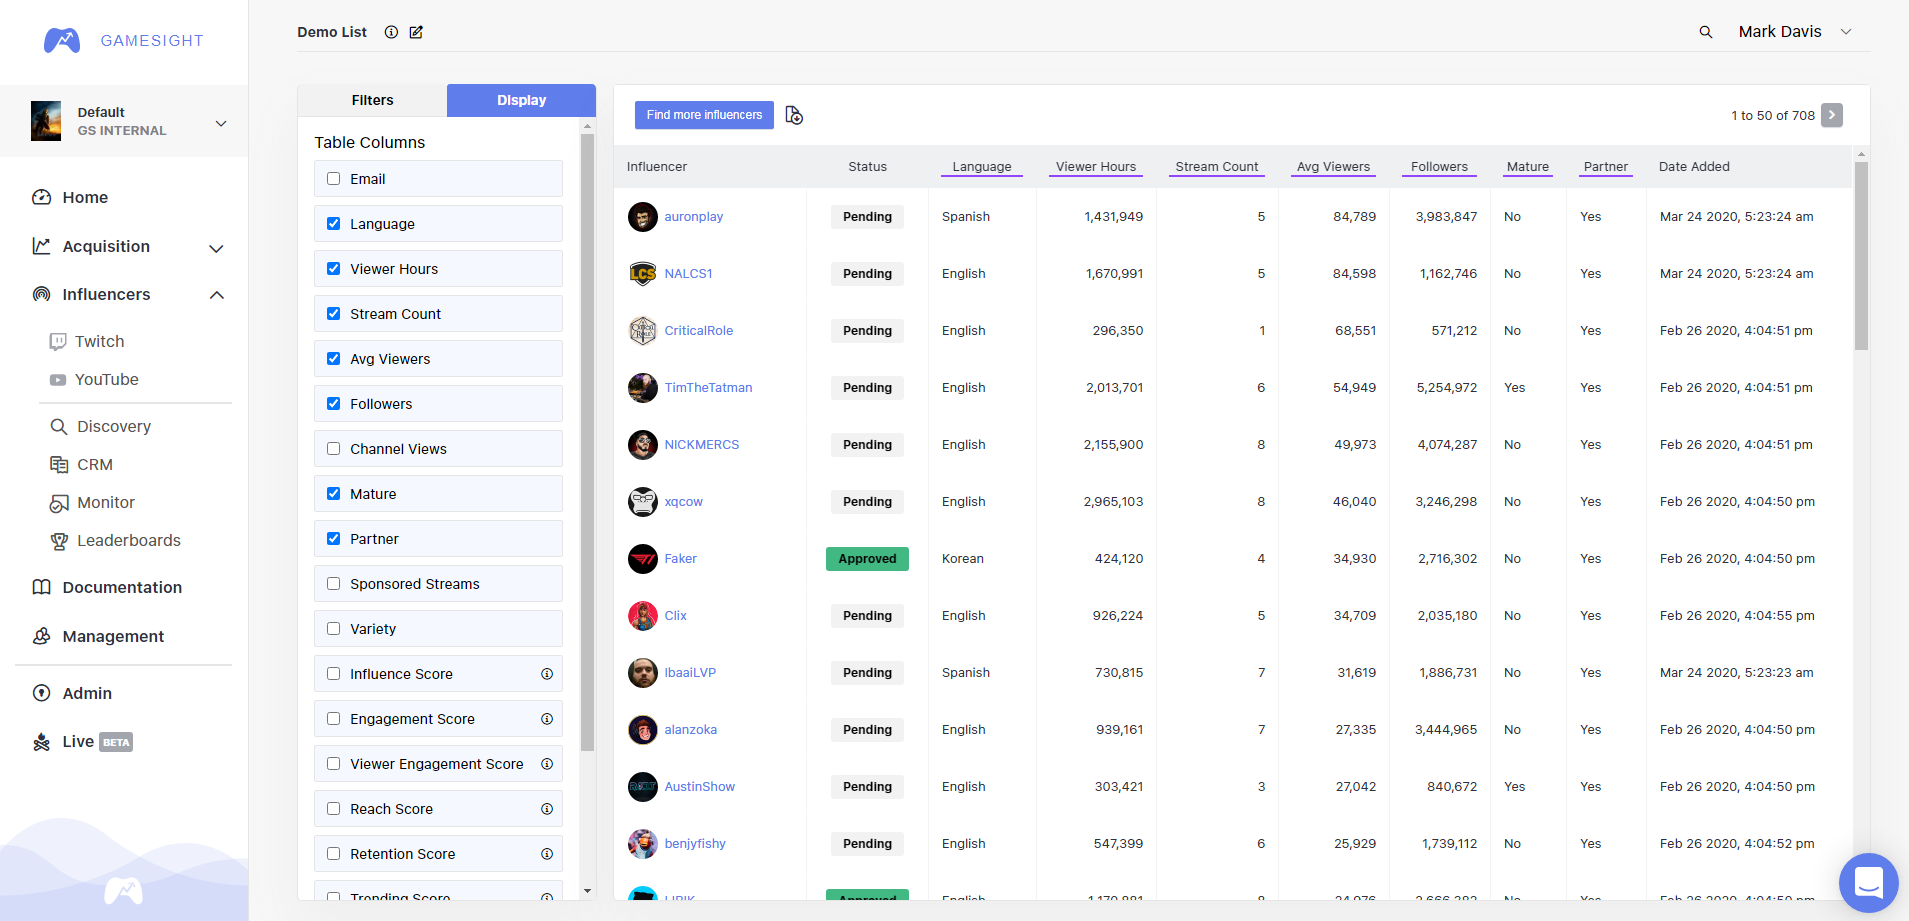The image size is (1909, 921).
Task: Click the Influencers target icon
Action: coord(41,294)
